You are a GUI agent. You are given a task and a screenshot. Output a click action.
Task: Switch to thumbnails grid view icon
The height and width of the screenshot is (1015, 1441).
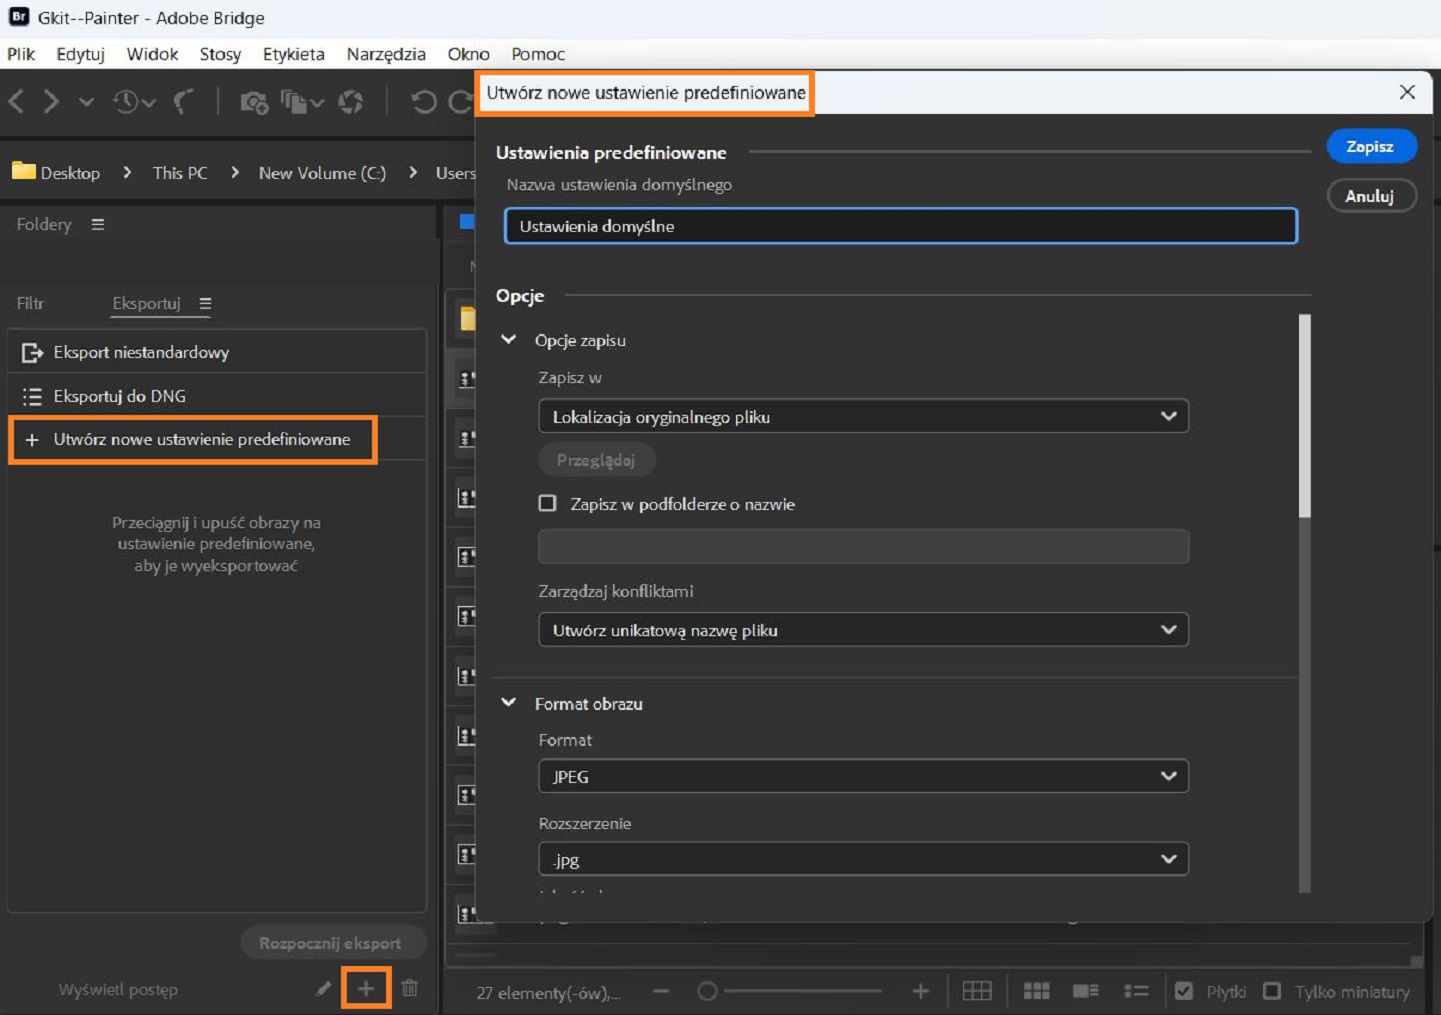click(x=1037, y=991)
